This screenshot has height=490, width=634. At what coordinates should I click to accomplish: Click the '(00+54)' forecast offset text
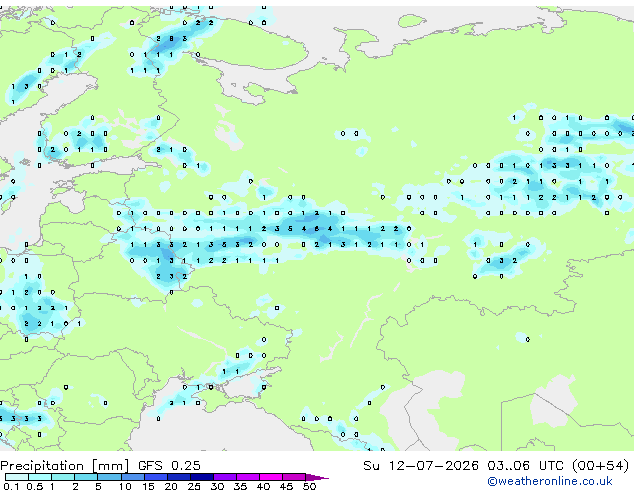click(600, 466)
